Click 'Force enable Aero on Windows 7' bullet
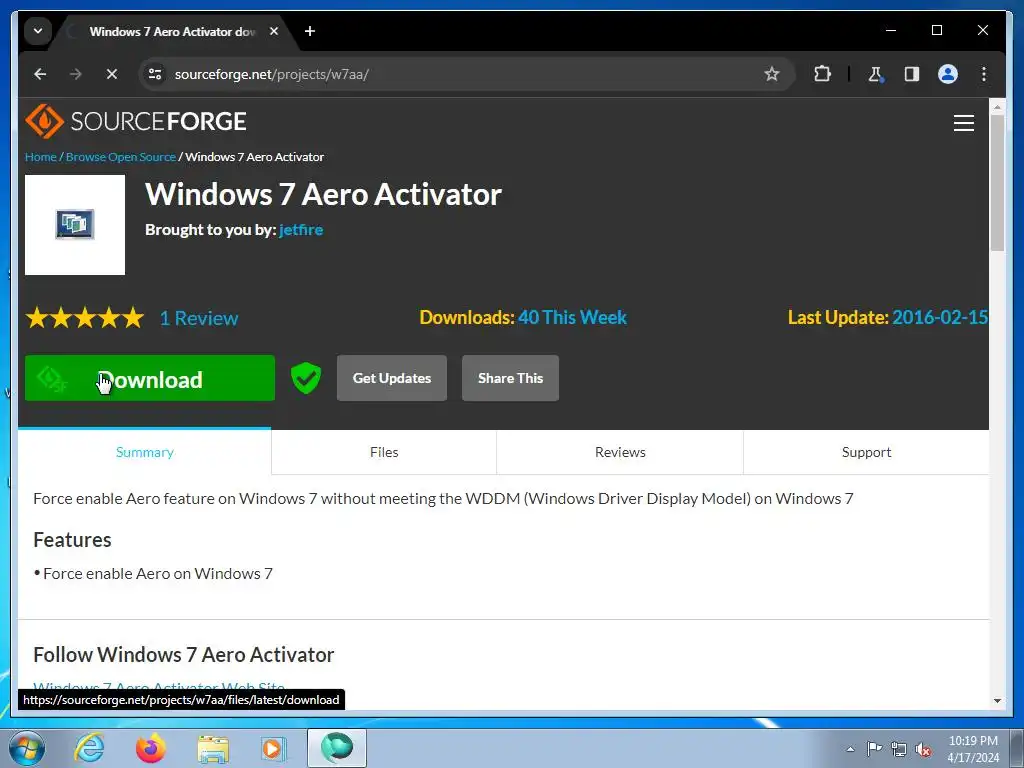Viewport: 1024px width, 768px height. click(x=157, y=573)
